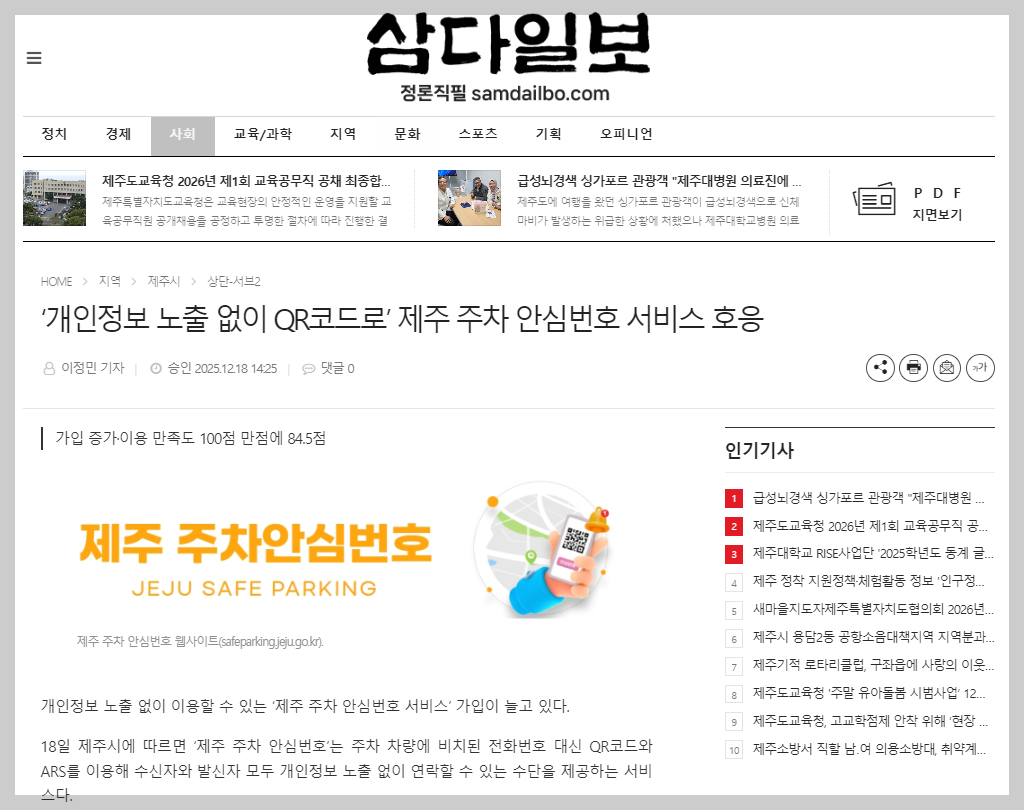Click the article title about QR코드 주차 안심번호
The width and height of the screenshot is (1024, 810).
[402, 319]
